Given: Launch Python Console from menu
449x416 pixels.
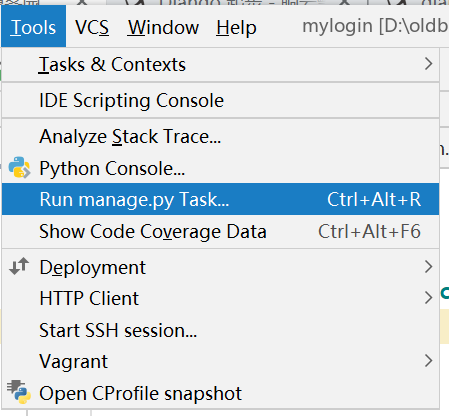Looking at the screenshot, I should (x=220, y=168).
